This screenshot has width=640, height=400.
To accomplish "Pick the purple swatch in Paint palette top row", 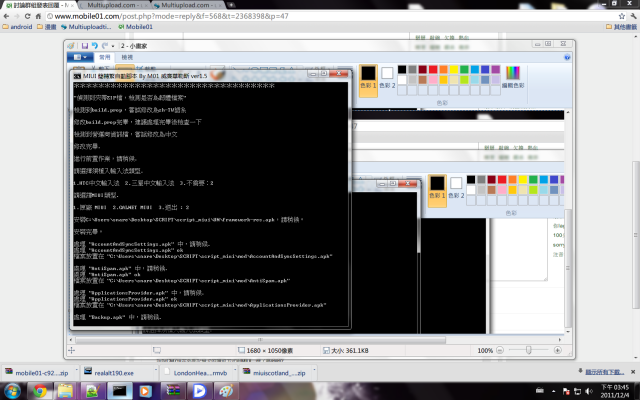I will 496,69.
